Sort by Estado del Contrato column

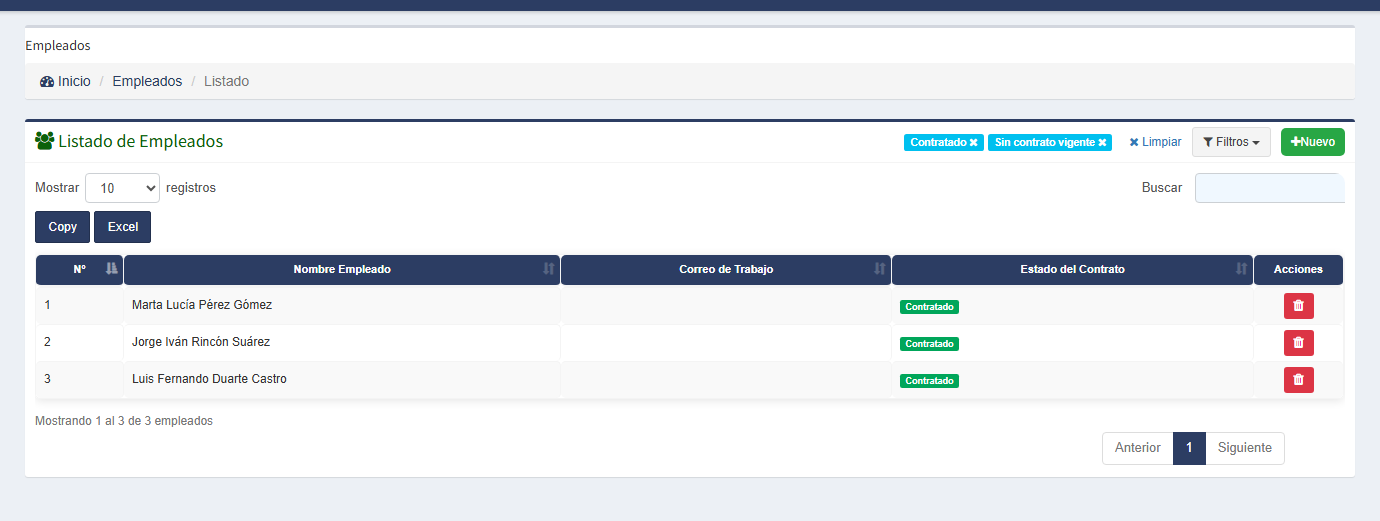click(x=1072, y=270)
